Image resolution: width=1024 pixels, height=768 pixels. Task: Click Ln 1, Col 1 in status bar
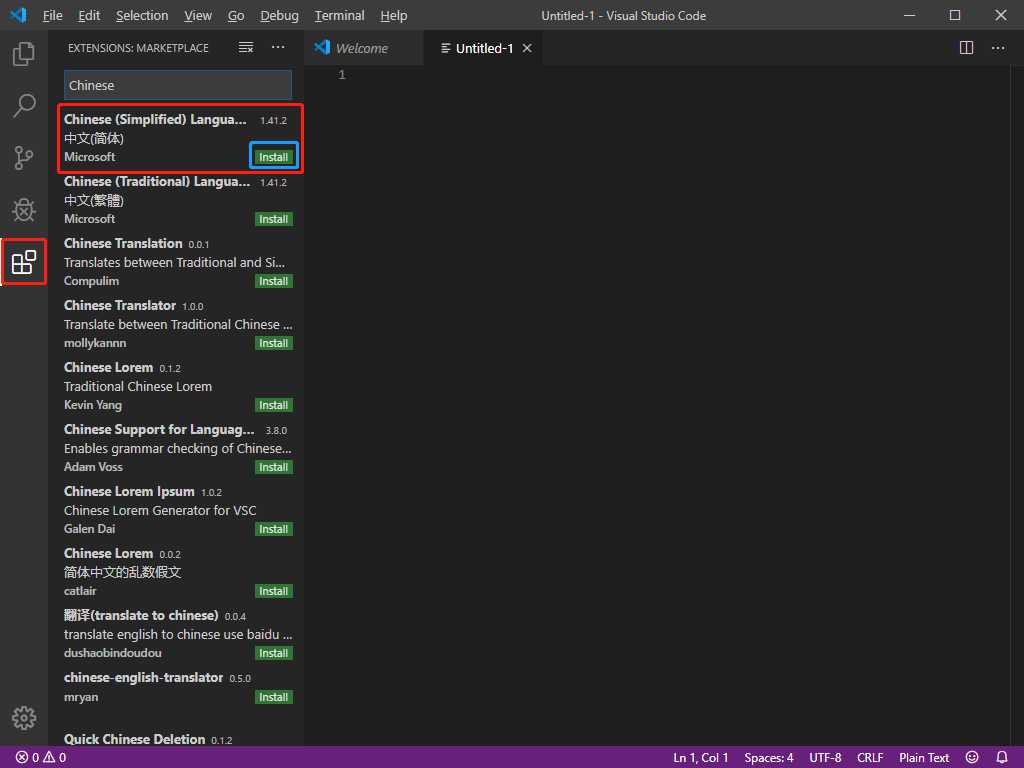tap(700, 758)
